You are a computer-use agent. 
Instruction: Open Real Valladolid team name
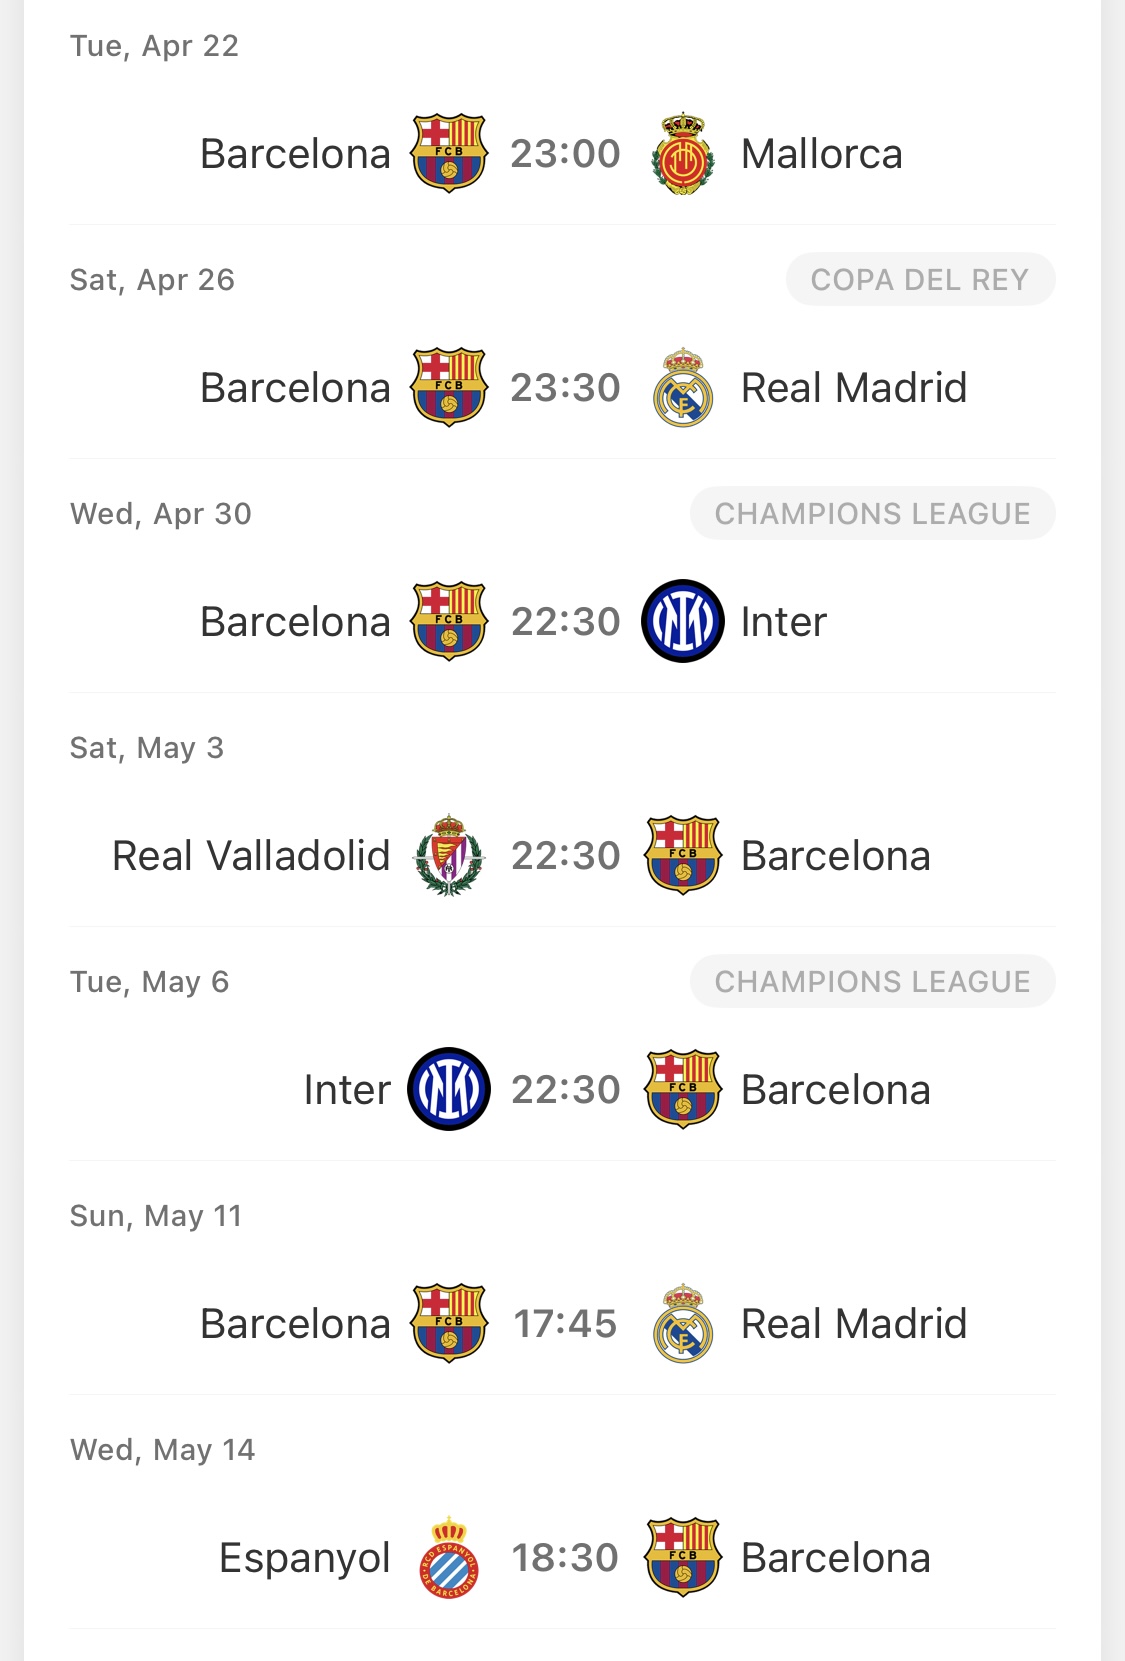pos(251,856)
